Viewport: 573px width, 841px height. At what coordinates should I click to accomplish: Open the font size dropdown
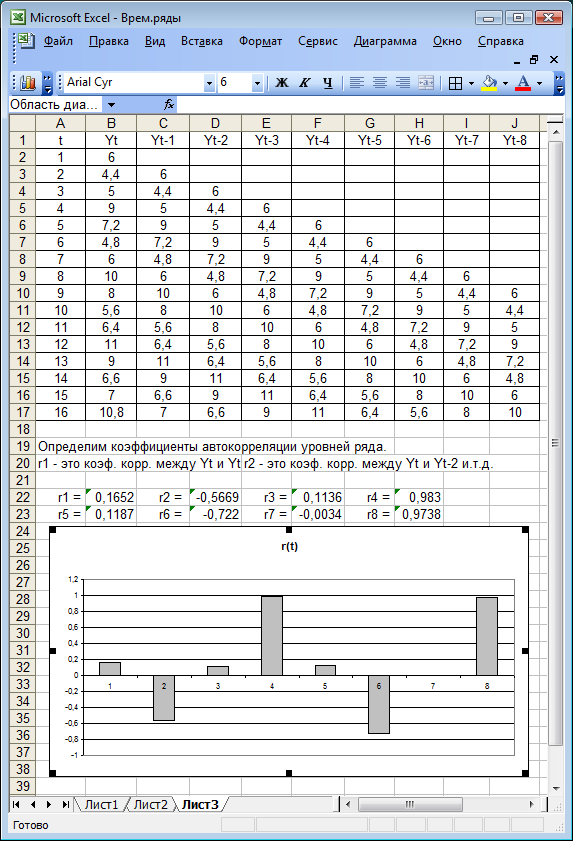click(x=257, y=83)
